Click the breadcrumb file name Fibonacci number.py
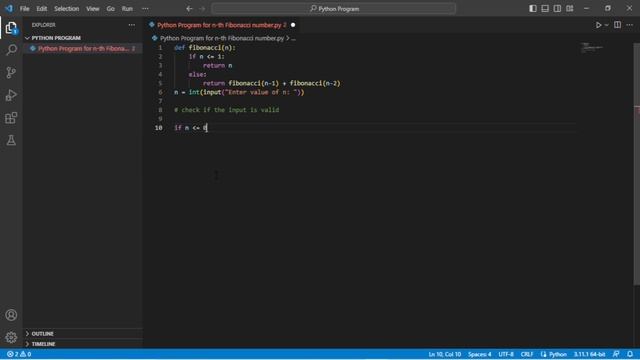Viewport: 640px width, 360px height. 222,38
